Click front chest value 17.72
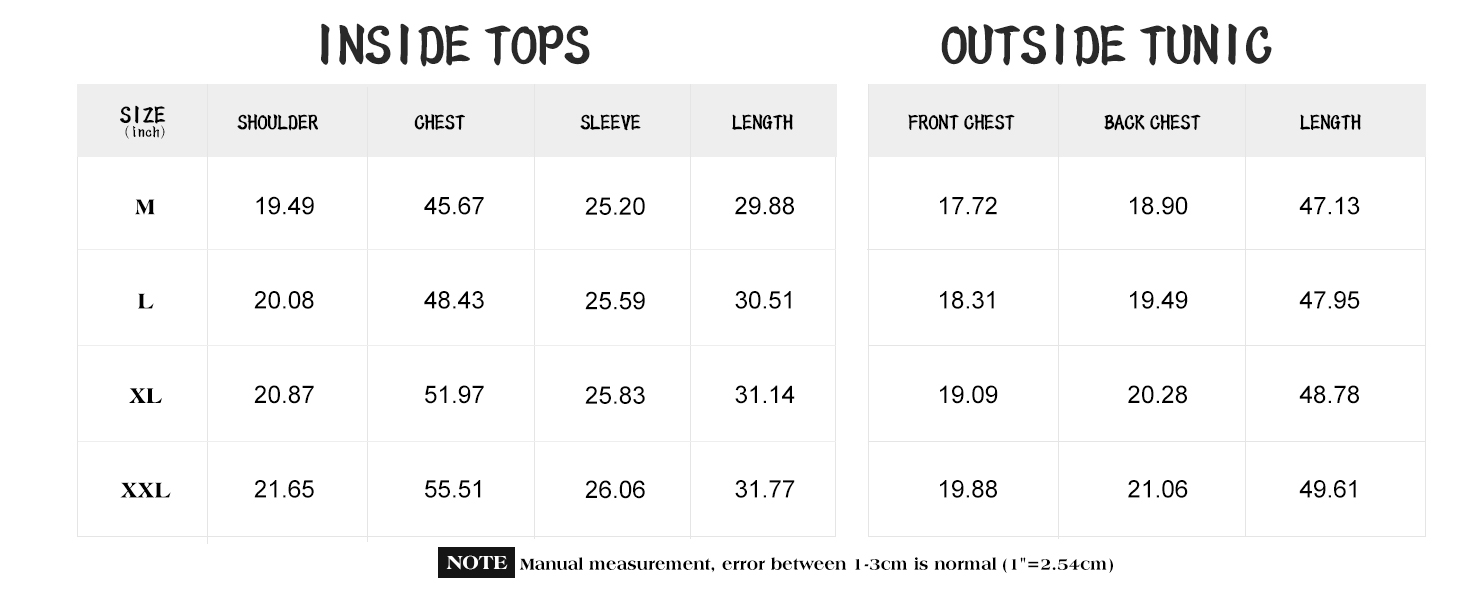Screen dimensions: 1464x600 [x=967, y=206]
